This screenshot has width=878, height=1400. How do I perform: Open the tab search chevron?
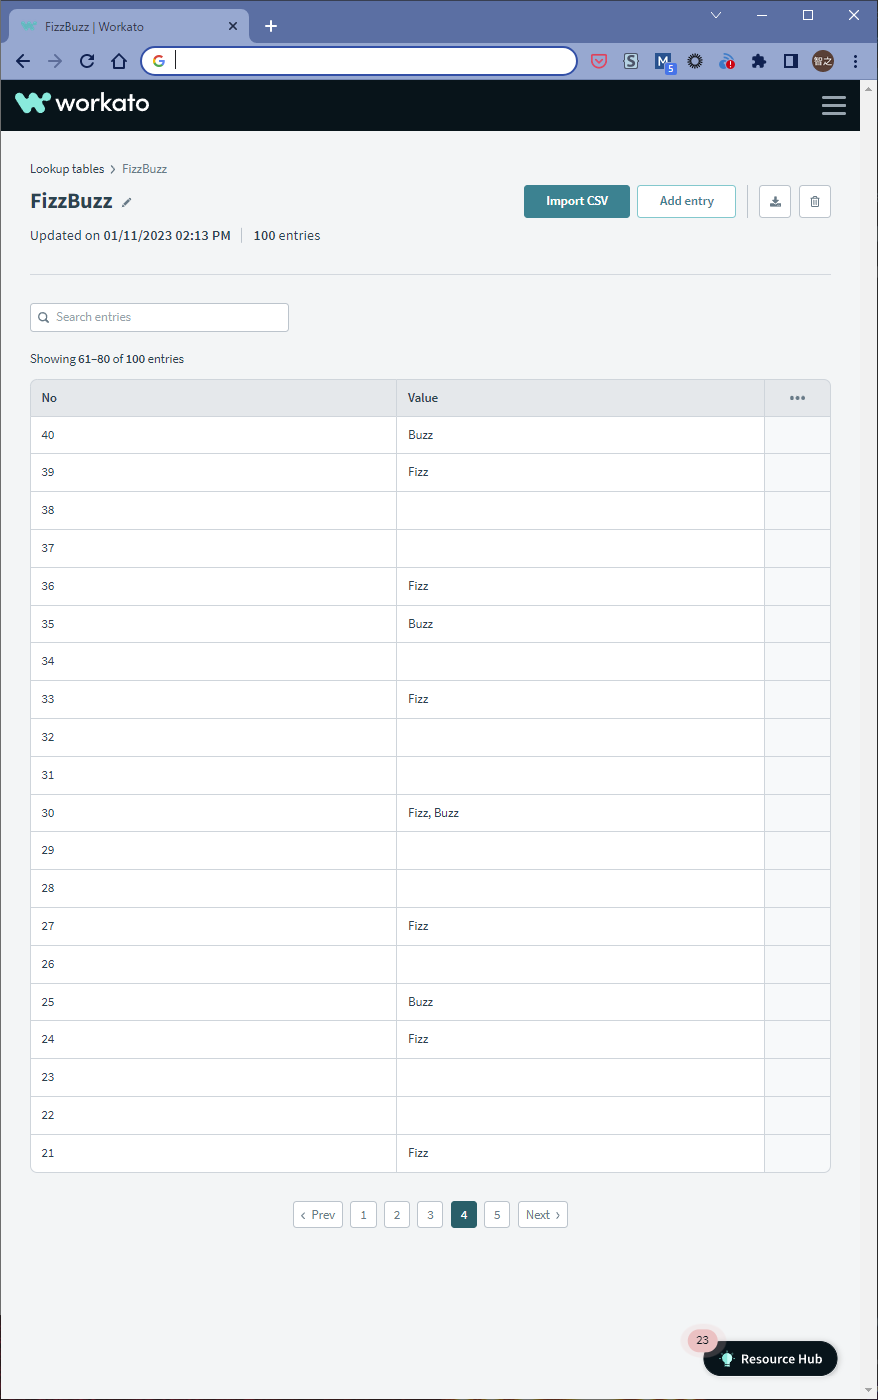point(716,15)
